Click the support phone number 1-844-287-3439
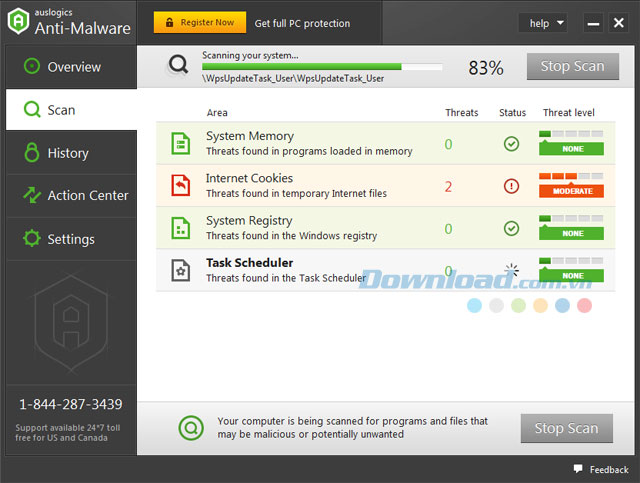The image size is (640, 483). [71, 404]
